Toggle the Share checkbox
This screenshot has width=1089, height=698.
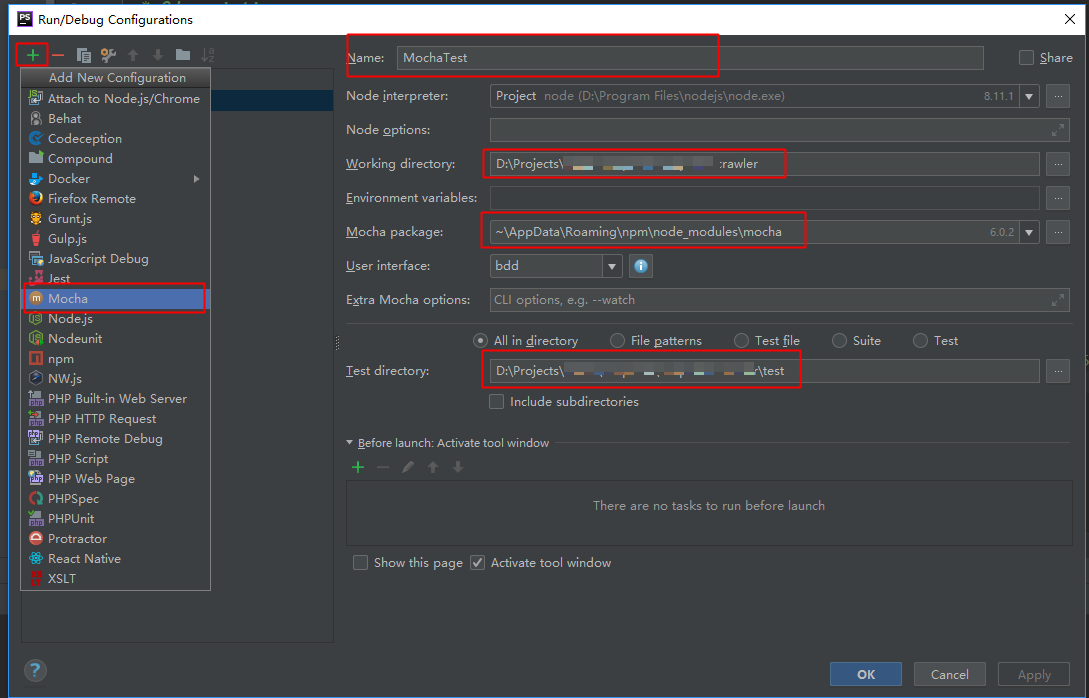coord(1026,58)
